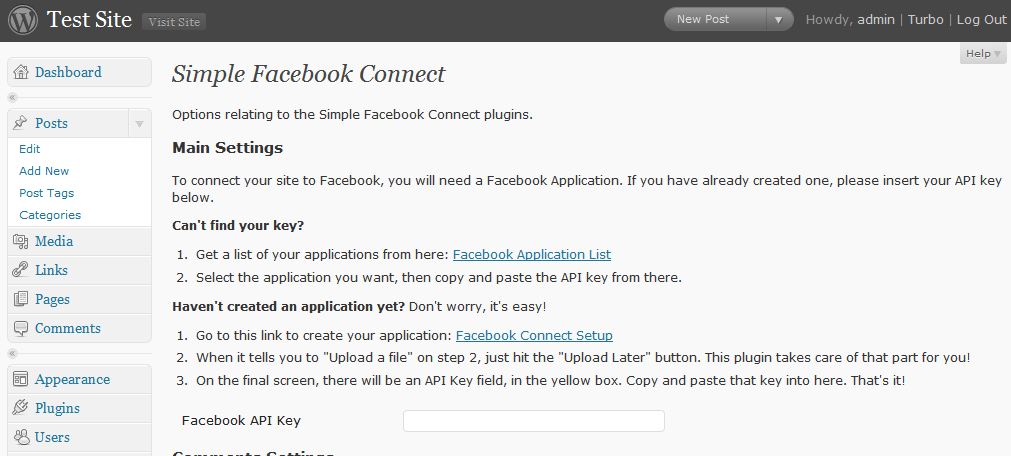Collapse sidebar using top separator arrow
Screen dimensions: 1011x456
click(x=12, y=97)
